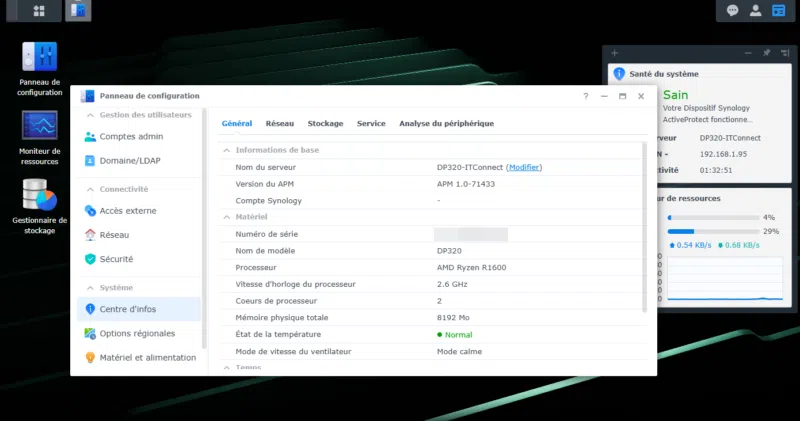Viewport: 800px width, 421px height.
Task: Open Accès externe settings
Action: click(139, 211)
